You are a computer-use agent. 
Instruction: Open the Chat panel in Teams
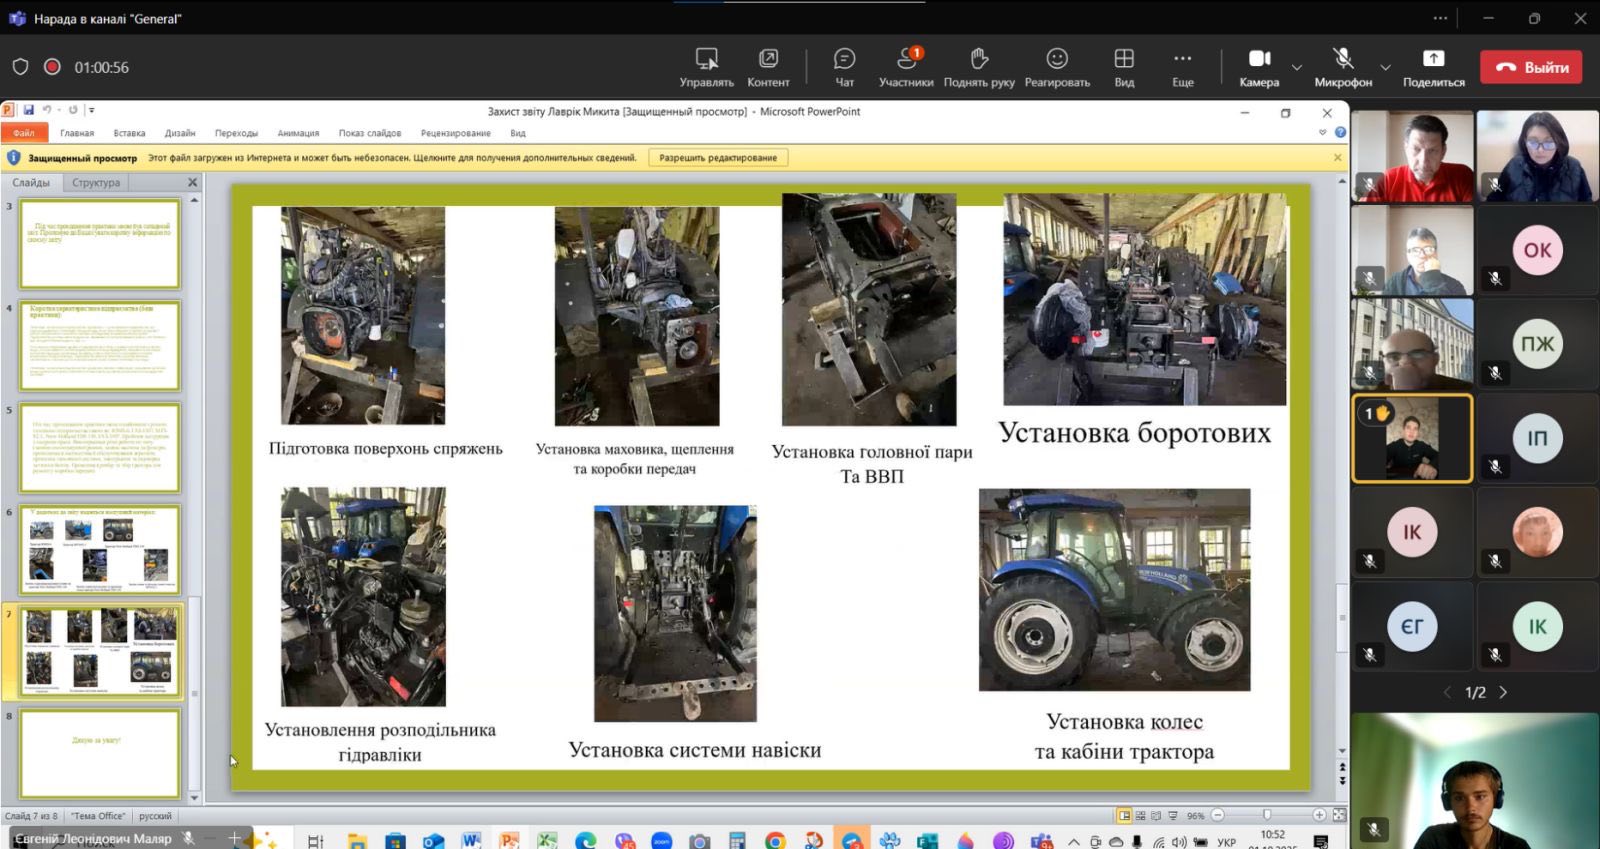point(844,67)
